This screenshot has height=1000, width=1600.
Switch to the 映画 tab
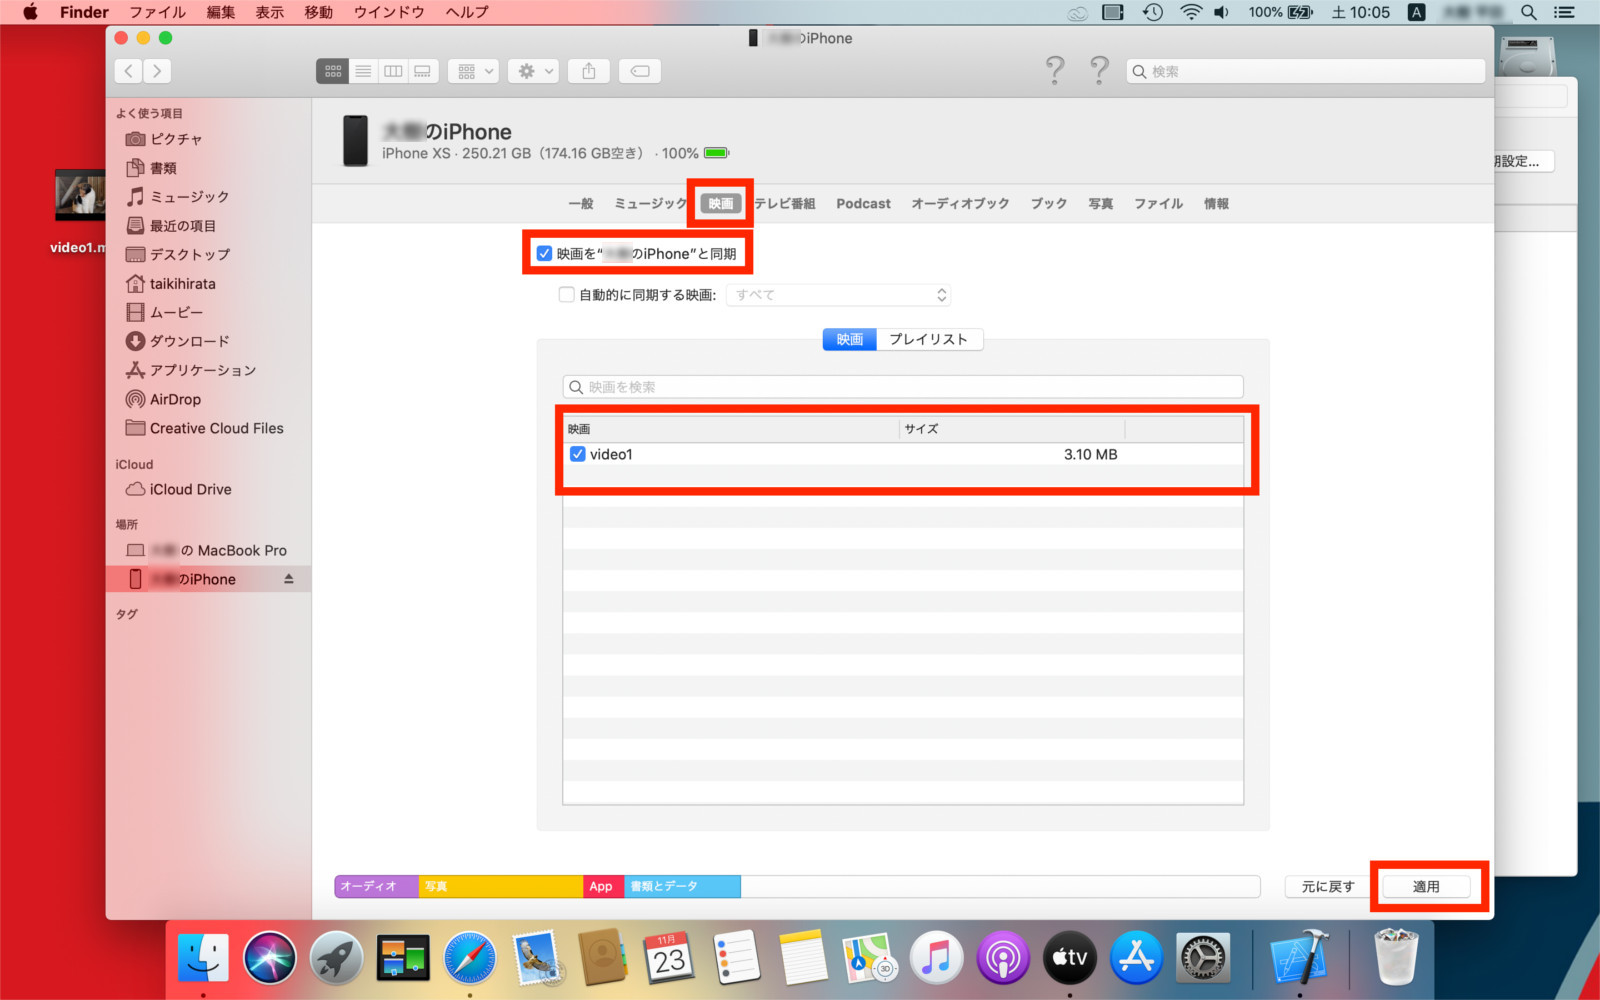721,204
